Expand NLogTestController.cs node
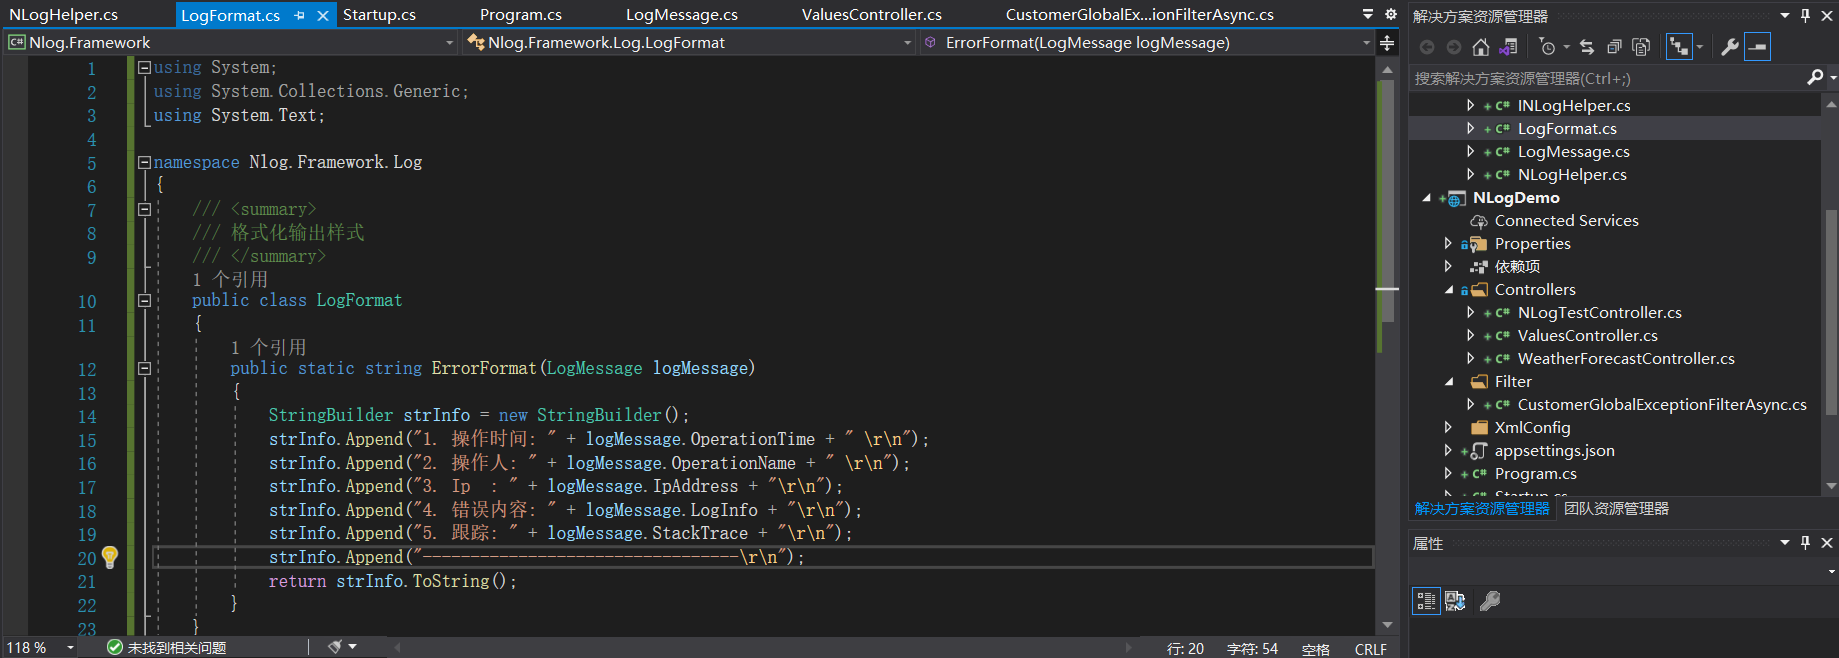1839x658 pixels. (1470, 312)
